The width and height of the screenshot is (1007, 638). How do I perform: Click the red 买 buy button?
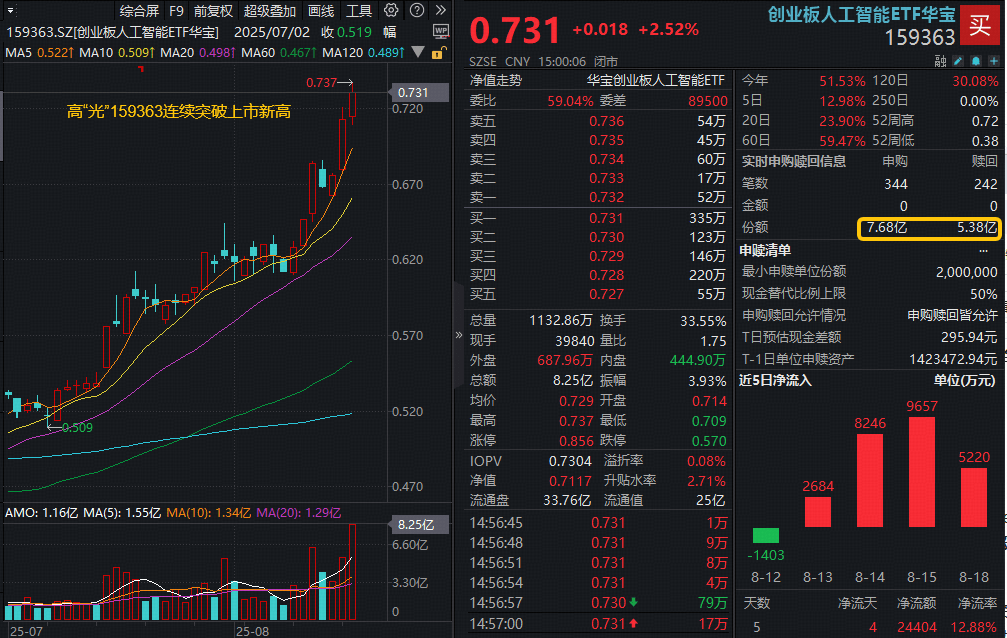[x=980, y=25]
